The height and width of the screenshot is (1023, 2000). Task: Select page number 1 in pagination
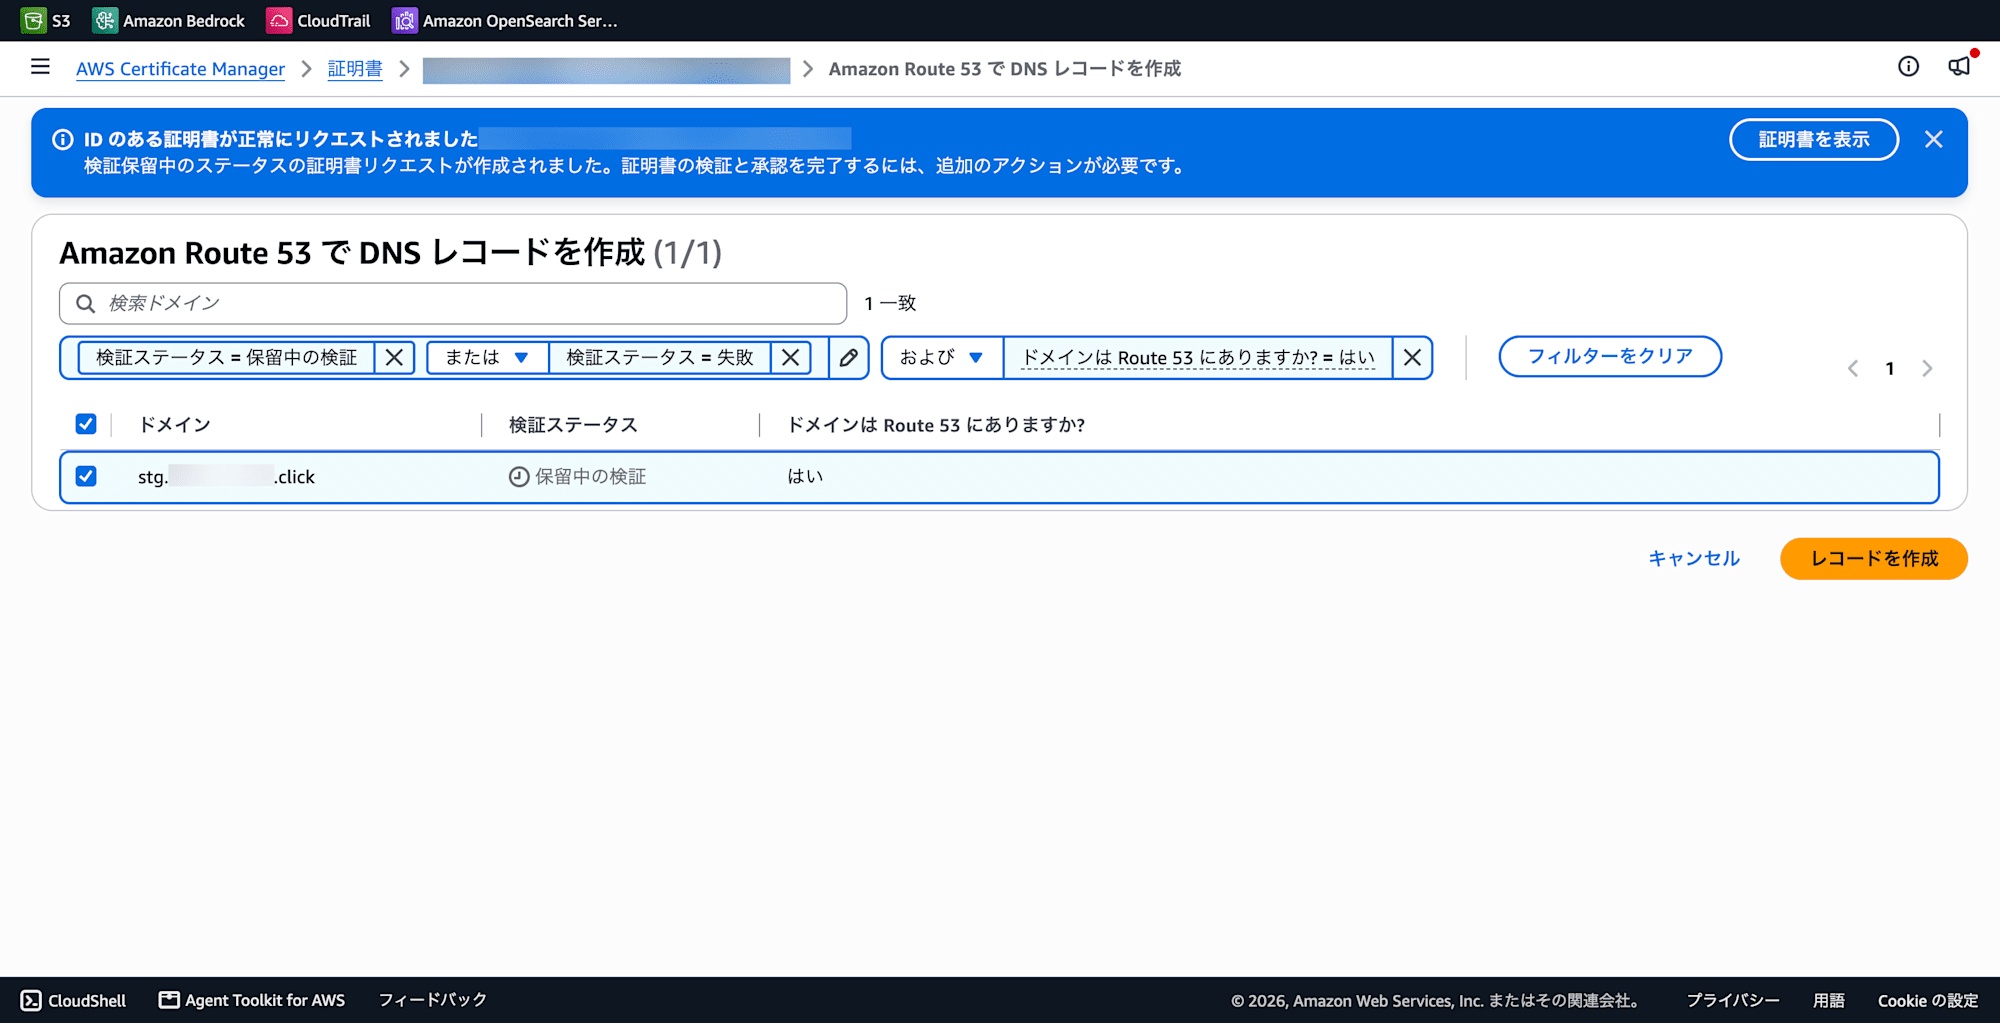(x=1890, y=368)
